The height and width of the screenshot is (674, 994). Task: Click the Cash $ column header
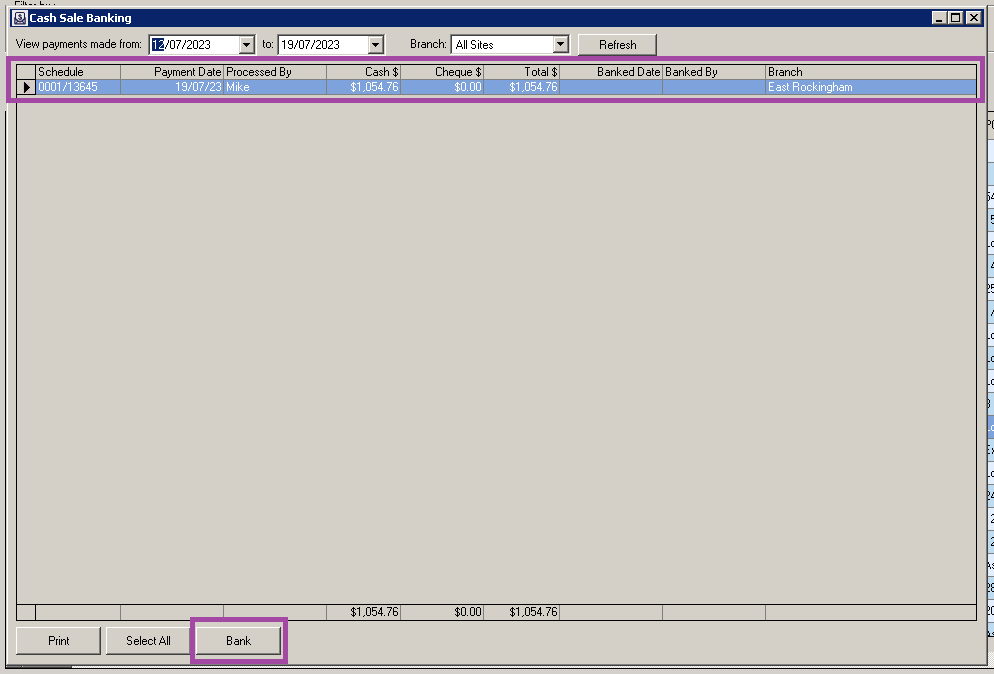point(364,72)
